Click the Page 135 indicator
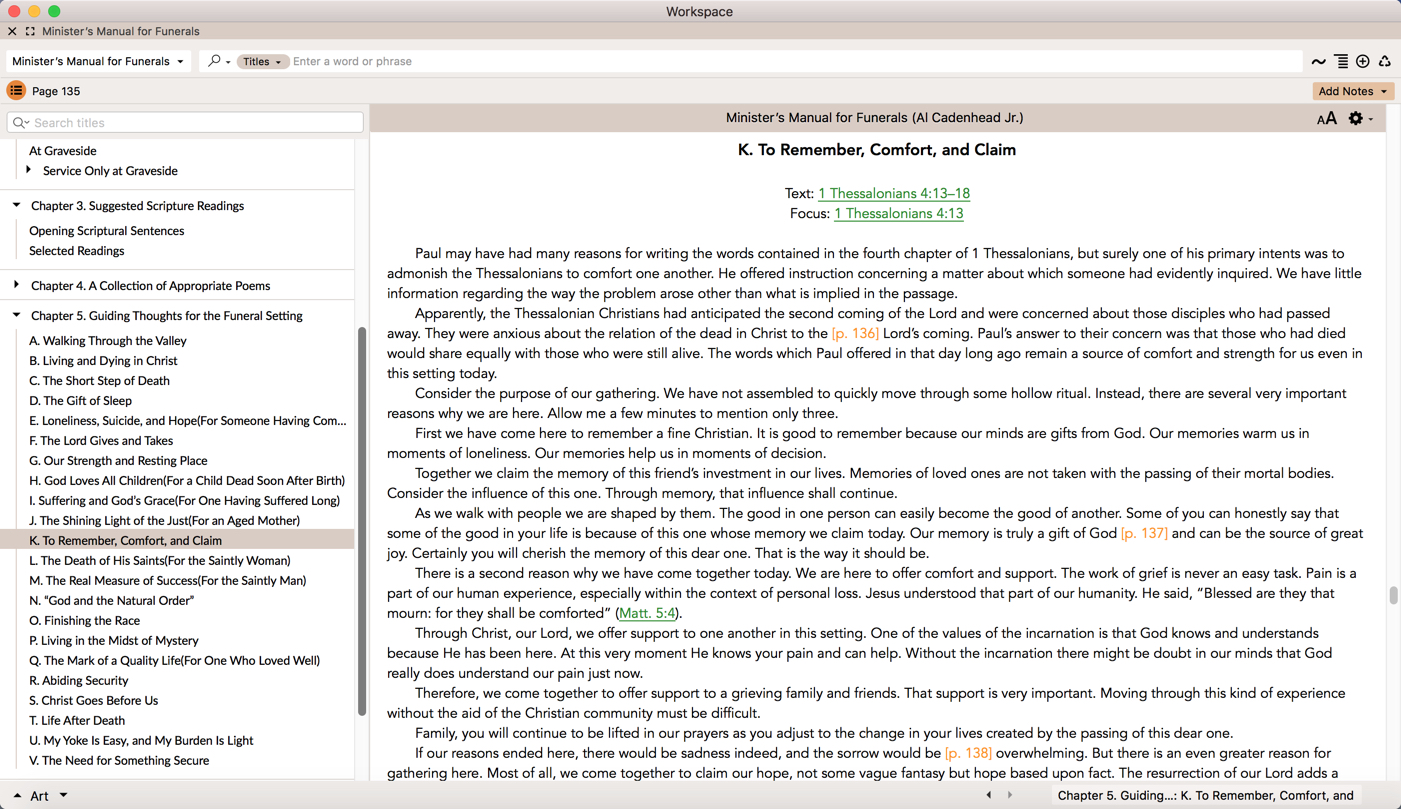This screenshot has width=1401, height=809. tap(56, 91)
